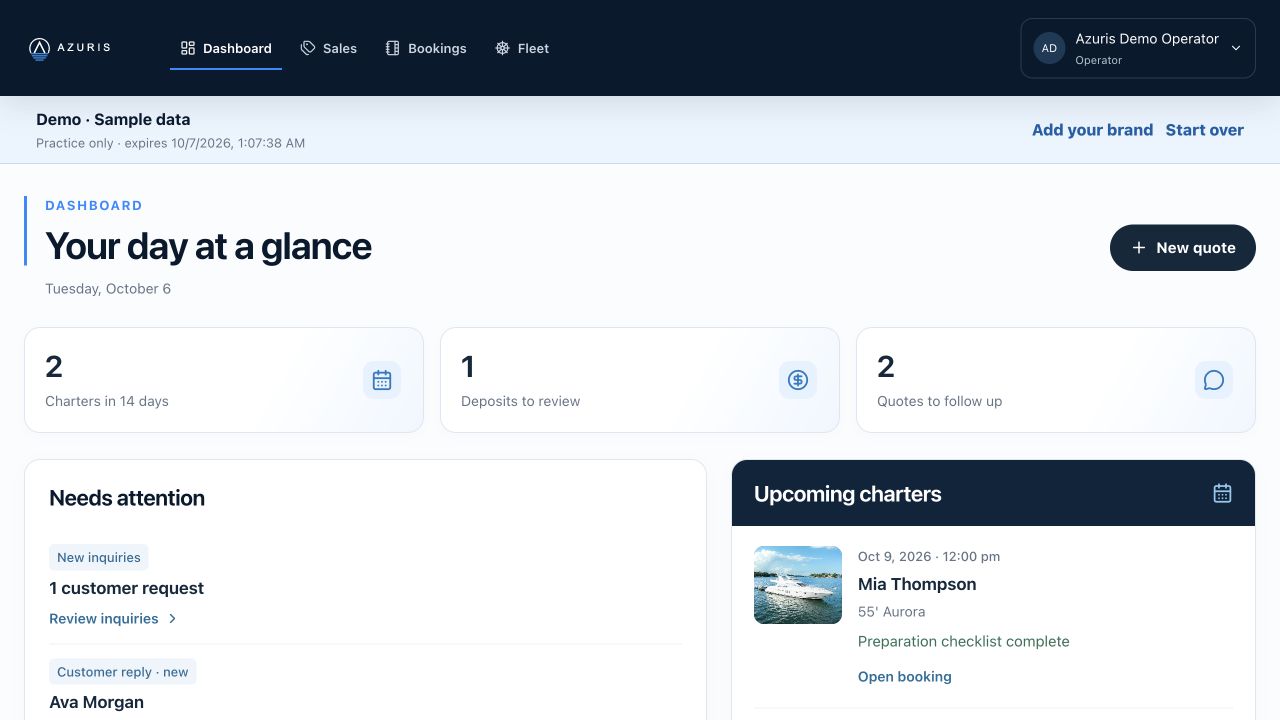1280x720 pixels.
Task: Click the 1 customer request text
Action: [x=127, y=588]
